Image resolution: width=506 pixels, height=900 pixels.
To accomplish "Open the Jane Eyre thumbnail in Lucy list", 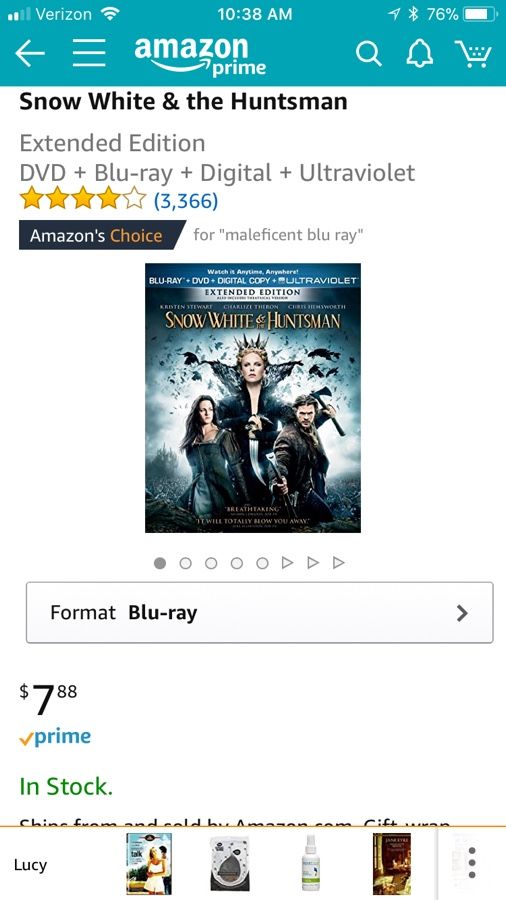I will coord(391,864).
